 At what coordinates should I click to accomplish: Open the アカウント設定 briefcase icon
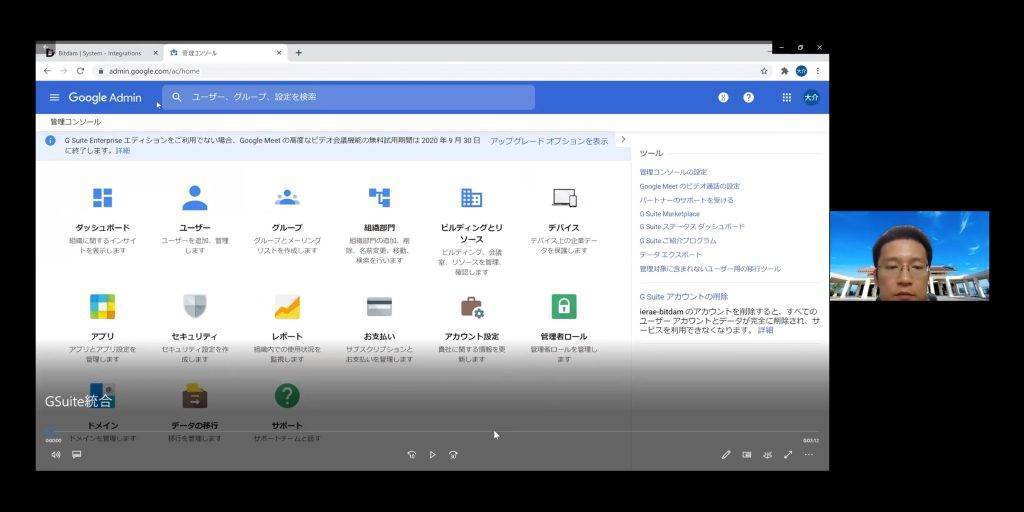click(472, 306)
